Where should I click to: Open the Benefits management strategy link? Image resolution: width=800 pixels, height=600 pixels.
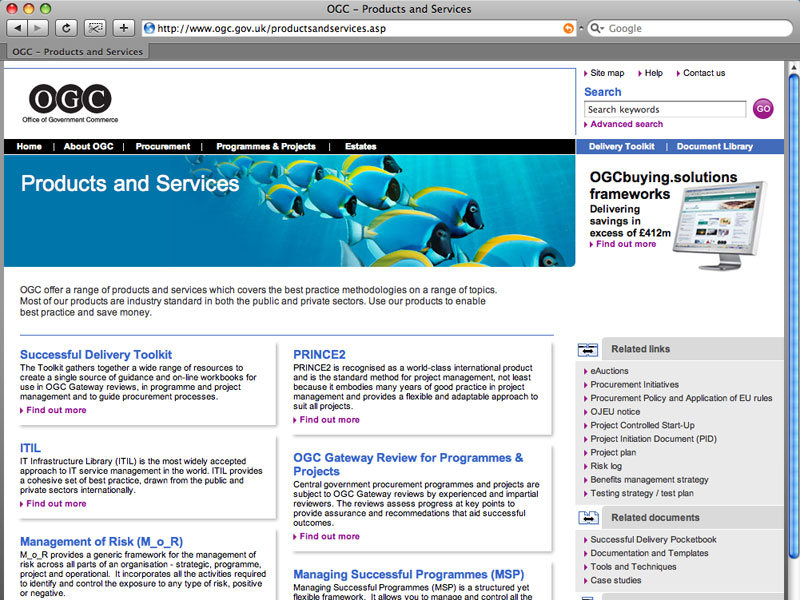coord(649,480)
